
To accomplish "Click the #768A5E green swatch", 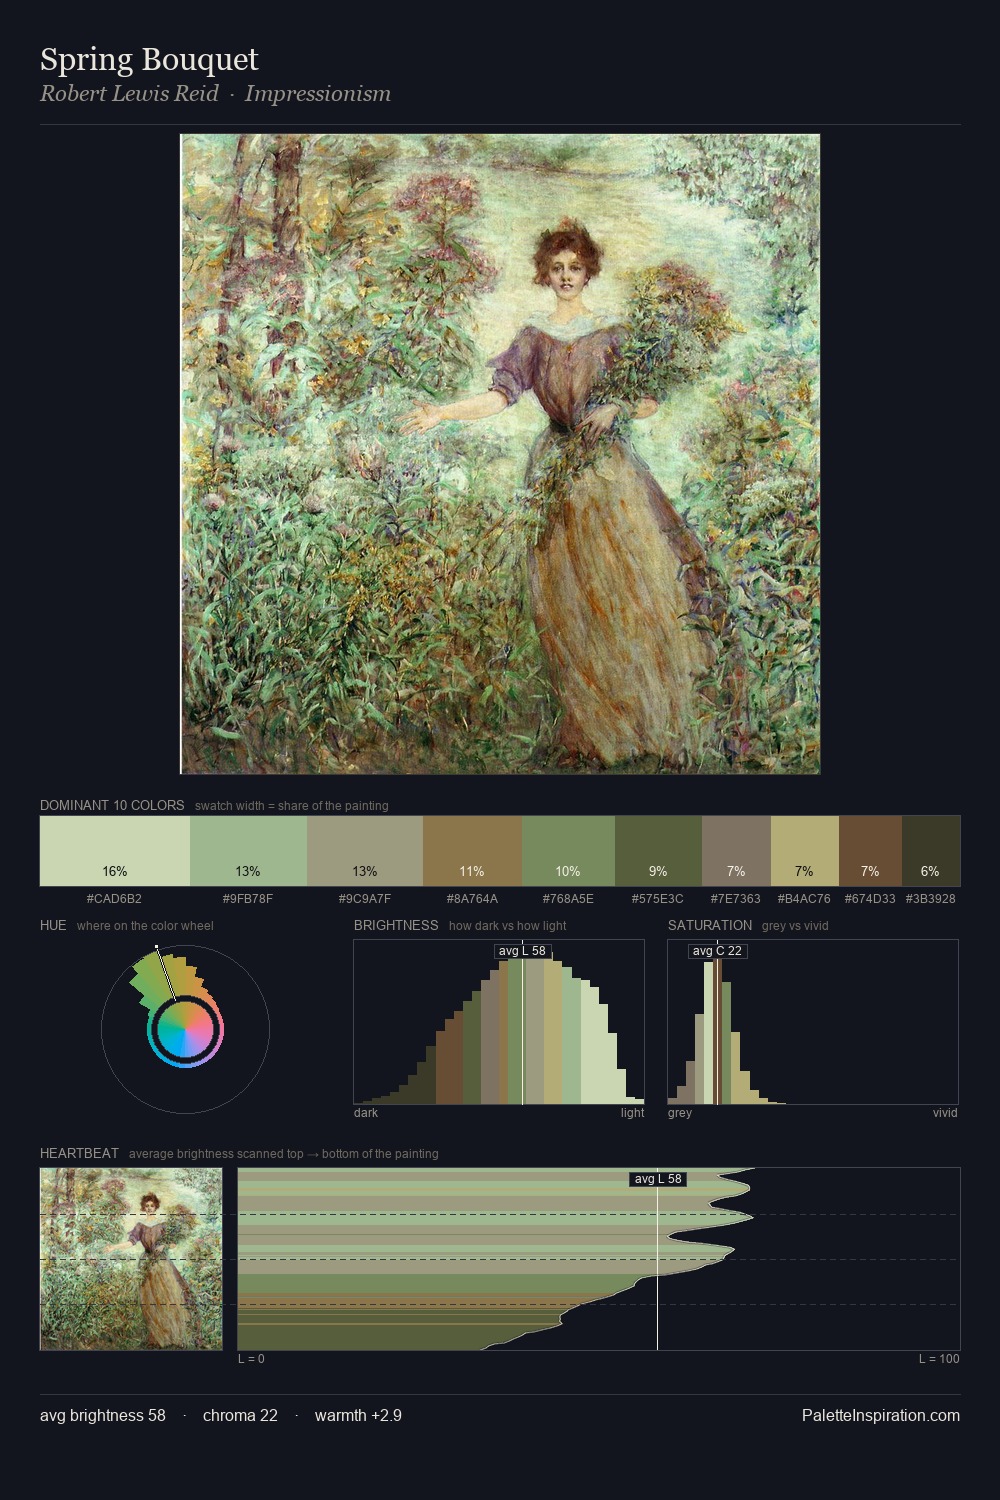I will [x=568, y=851].
